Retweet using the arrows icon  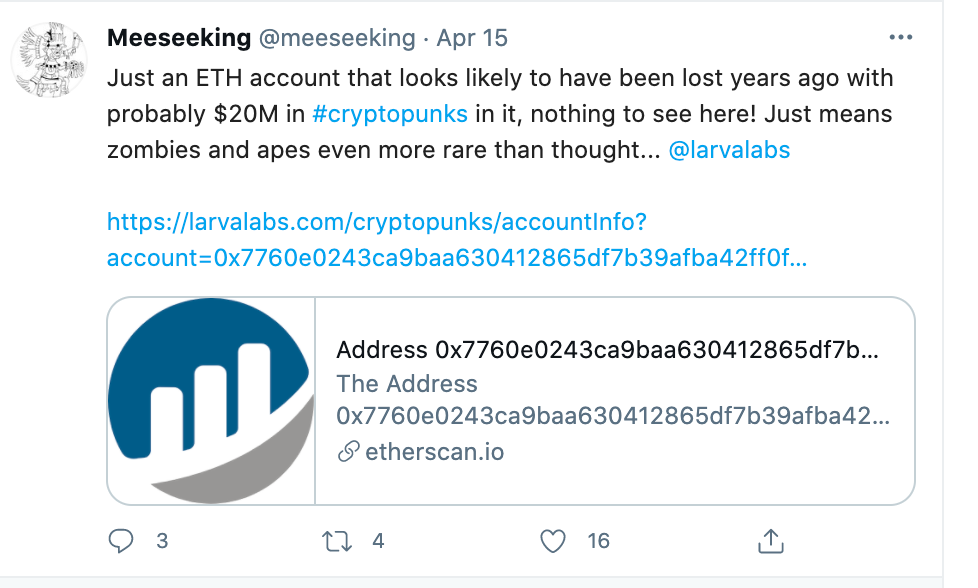coord(337,541)
